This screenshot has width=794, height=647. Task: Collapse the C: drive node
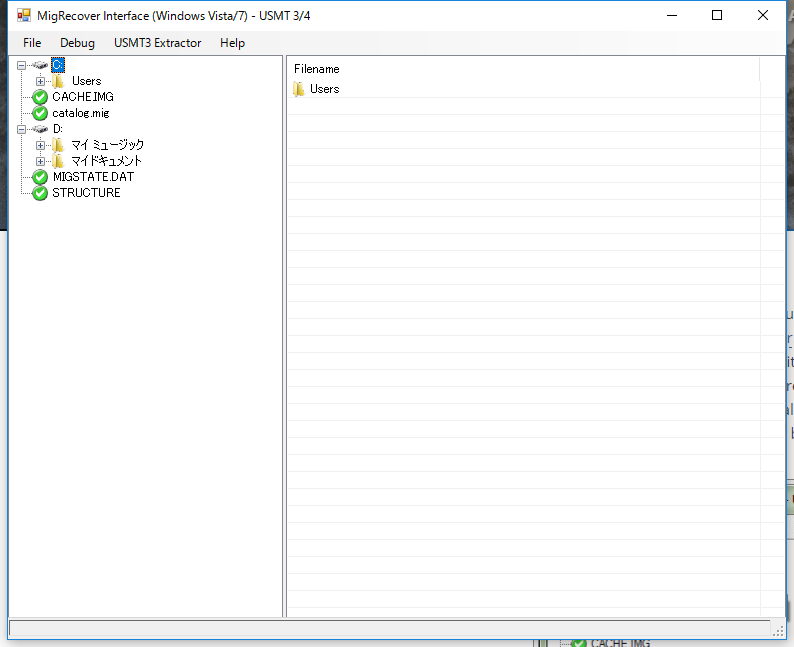(21, 65)
